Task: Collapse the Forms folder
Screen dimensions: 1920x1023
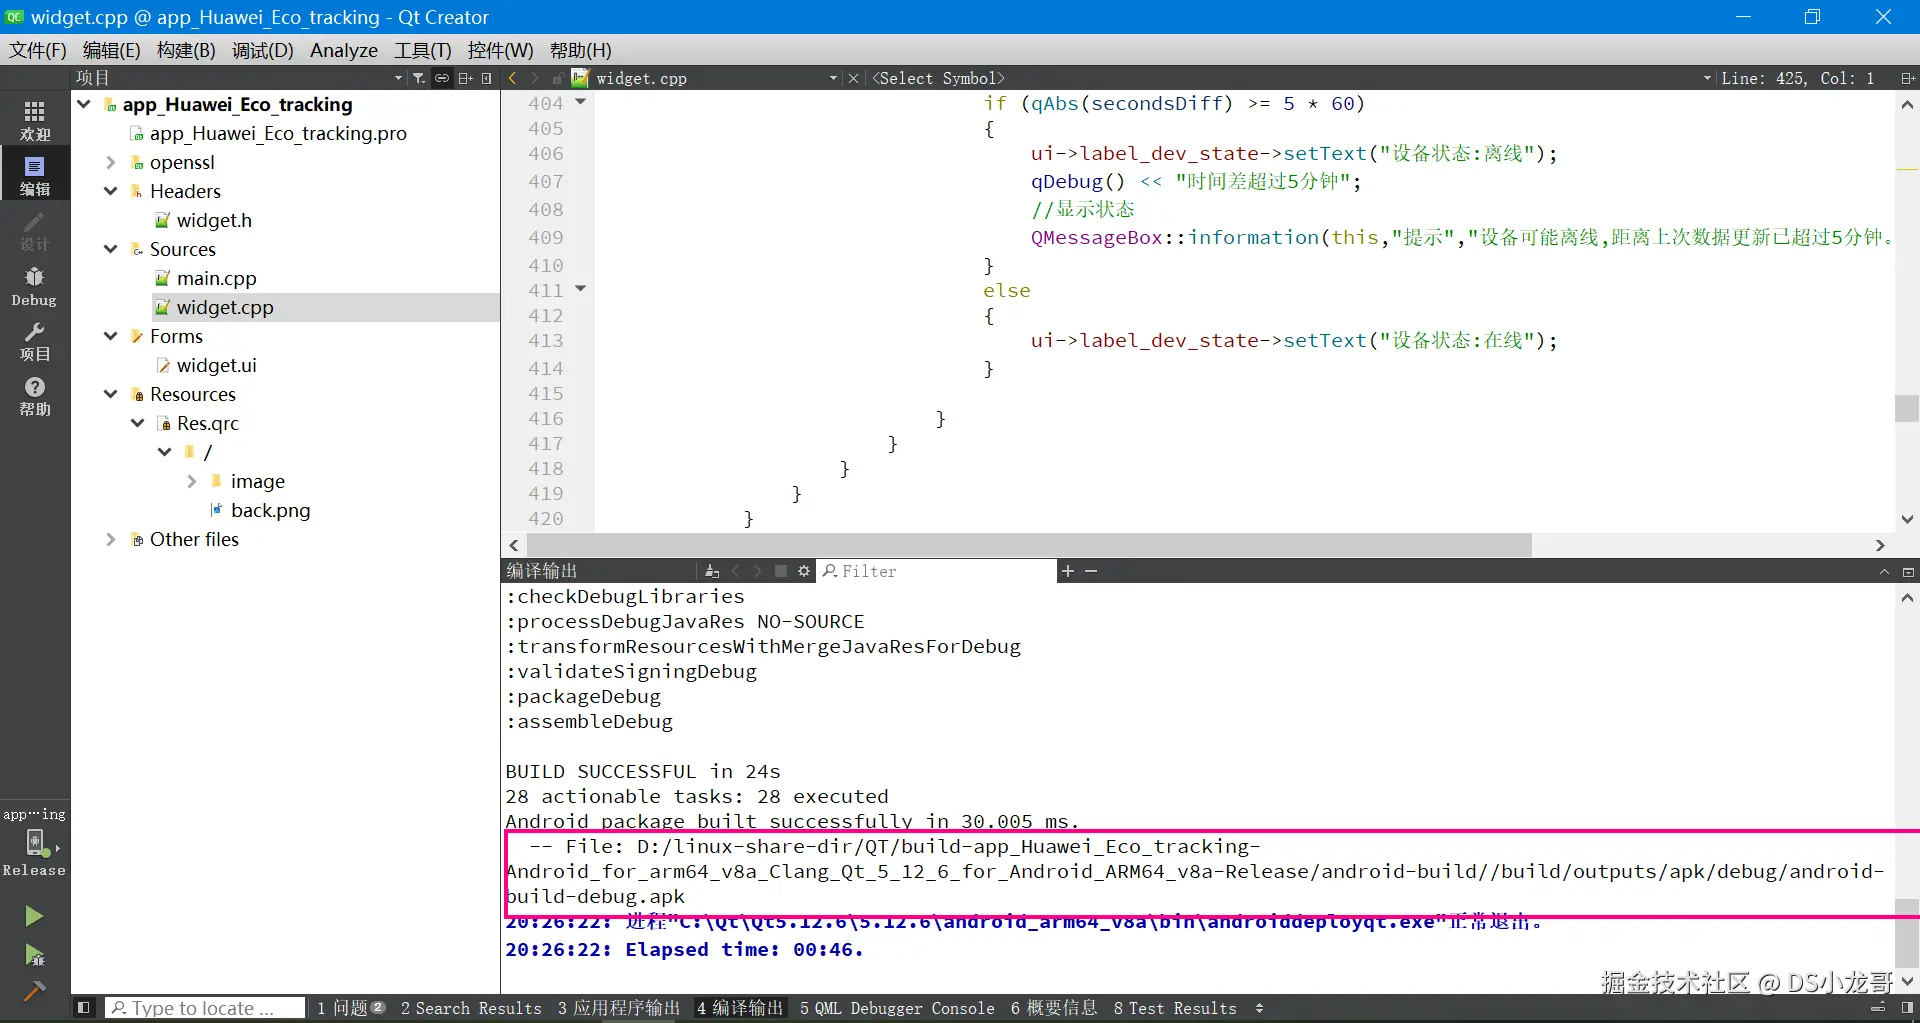Action: tap(111, 336)
